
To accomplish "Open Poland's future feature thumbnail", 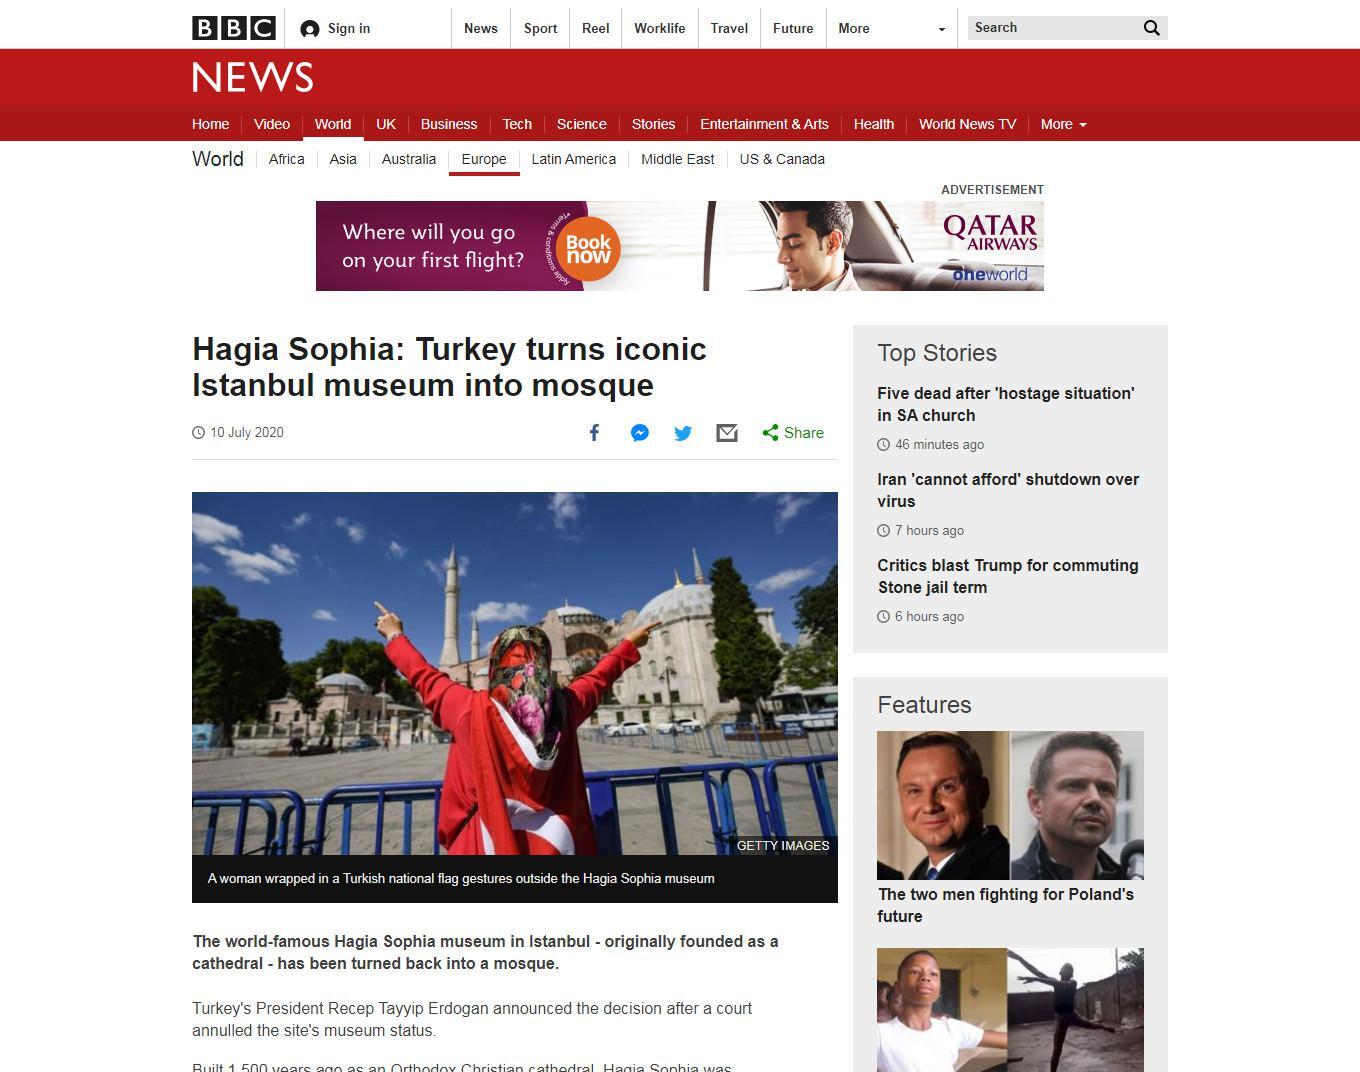I will click(x=1010, y=805).
